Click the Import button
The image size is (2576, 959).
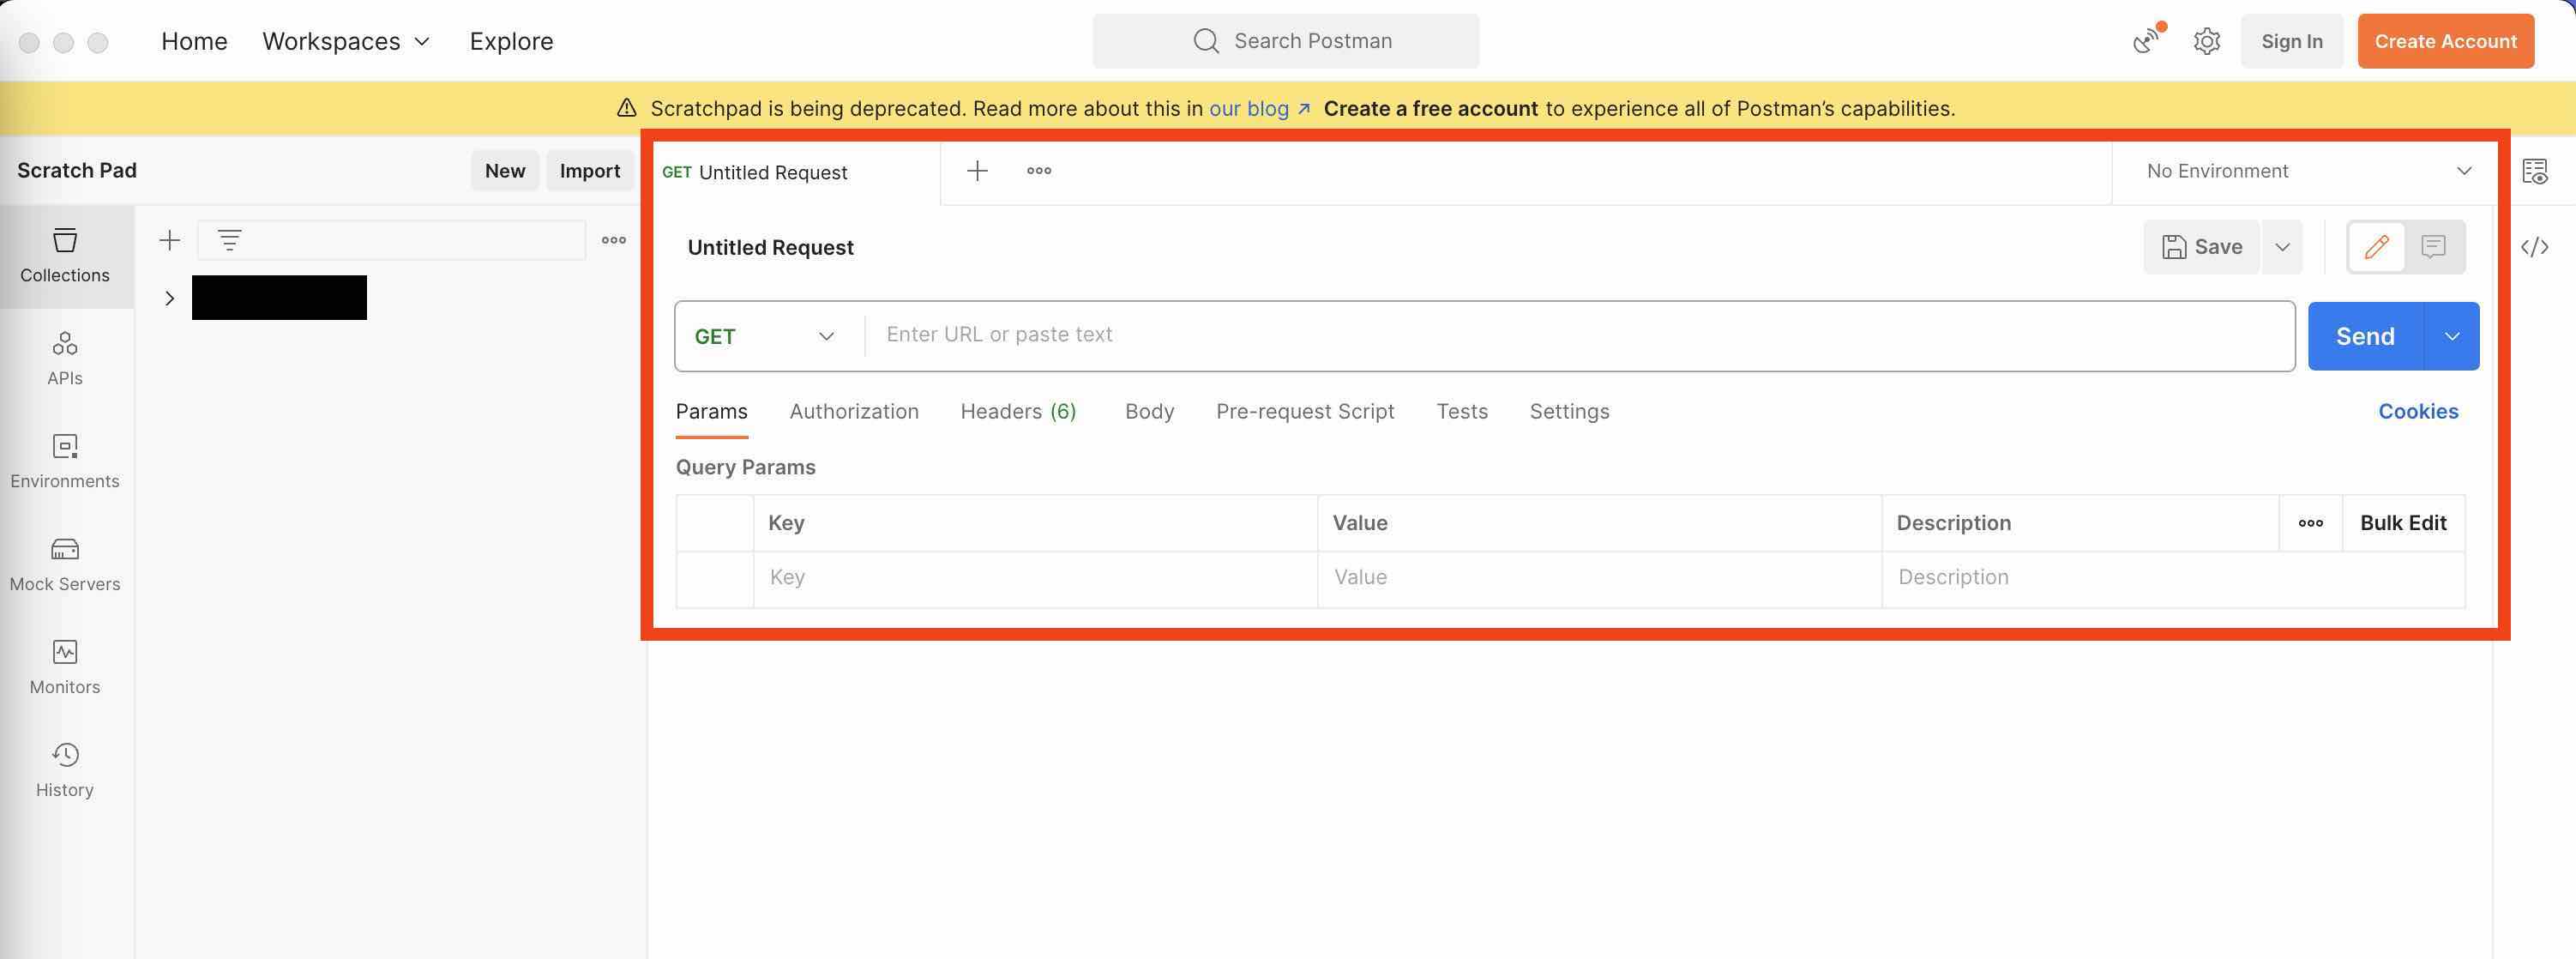click(589, 170)
